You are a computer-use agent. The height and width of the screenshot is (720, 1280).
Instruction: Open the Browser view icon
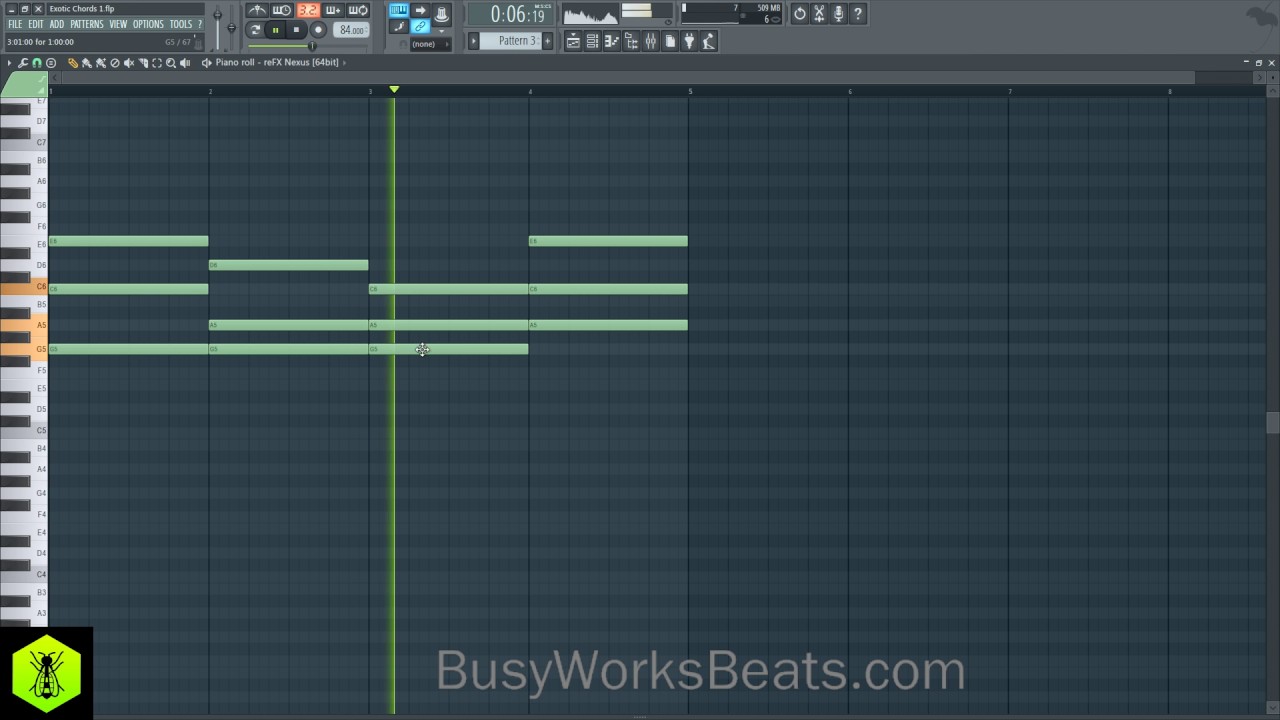631,41
